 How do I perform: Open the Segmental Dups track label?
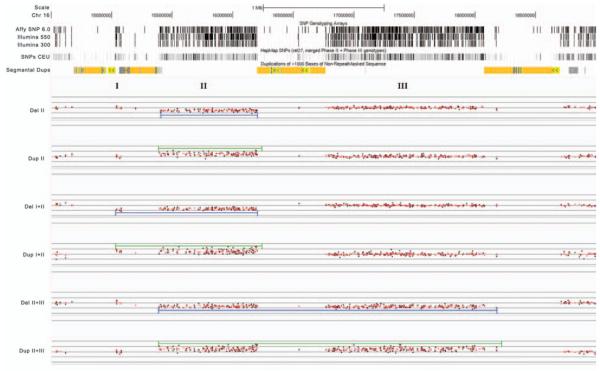click(28, 70)
